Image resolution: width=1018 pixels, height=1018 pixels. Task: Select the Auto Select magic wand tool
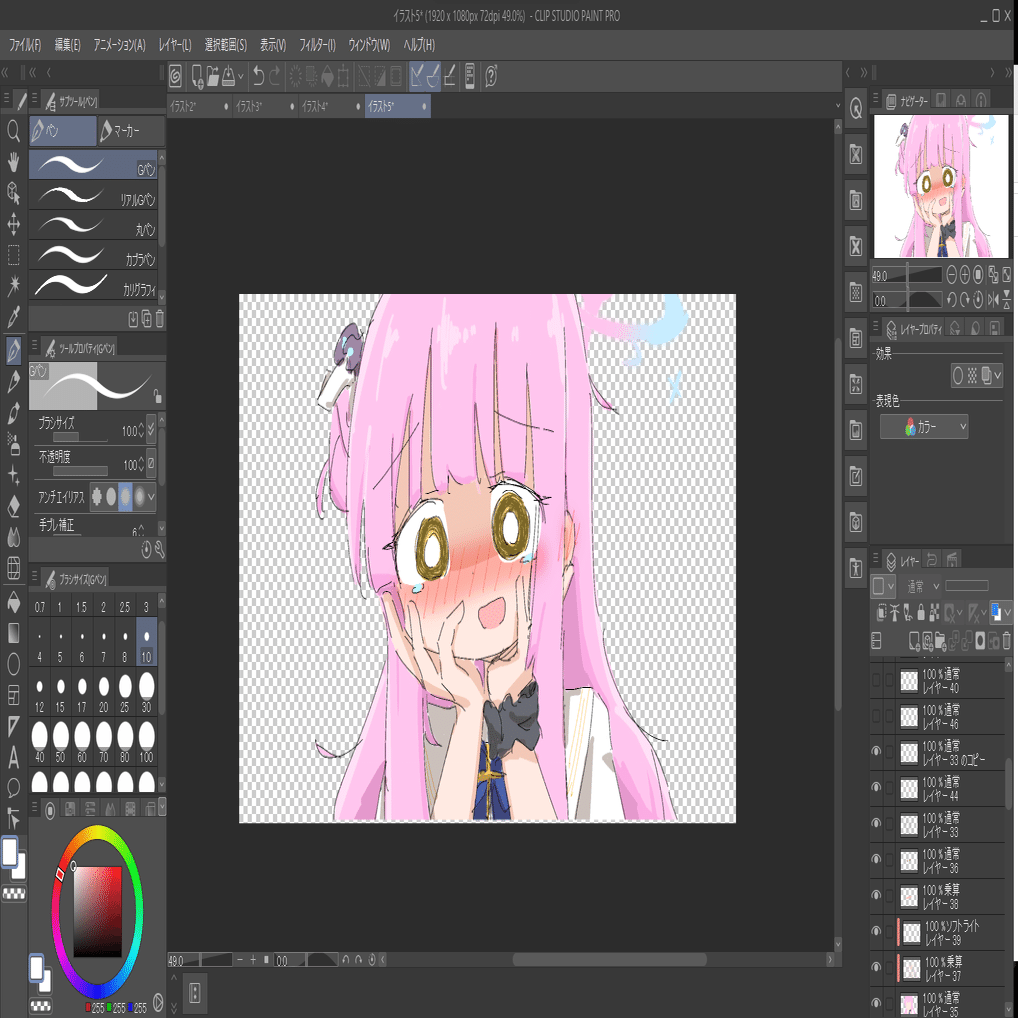[13, 286]
